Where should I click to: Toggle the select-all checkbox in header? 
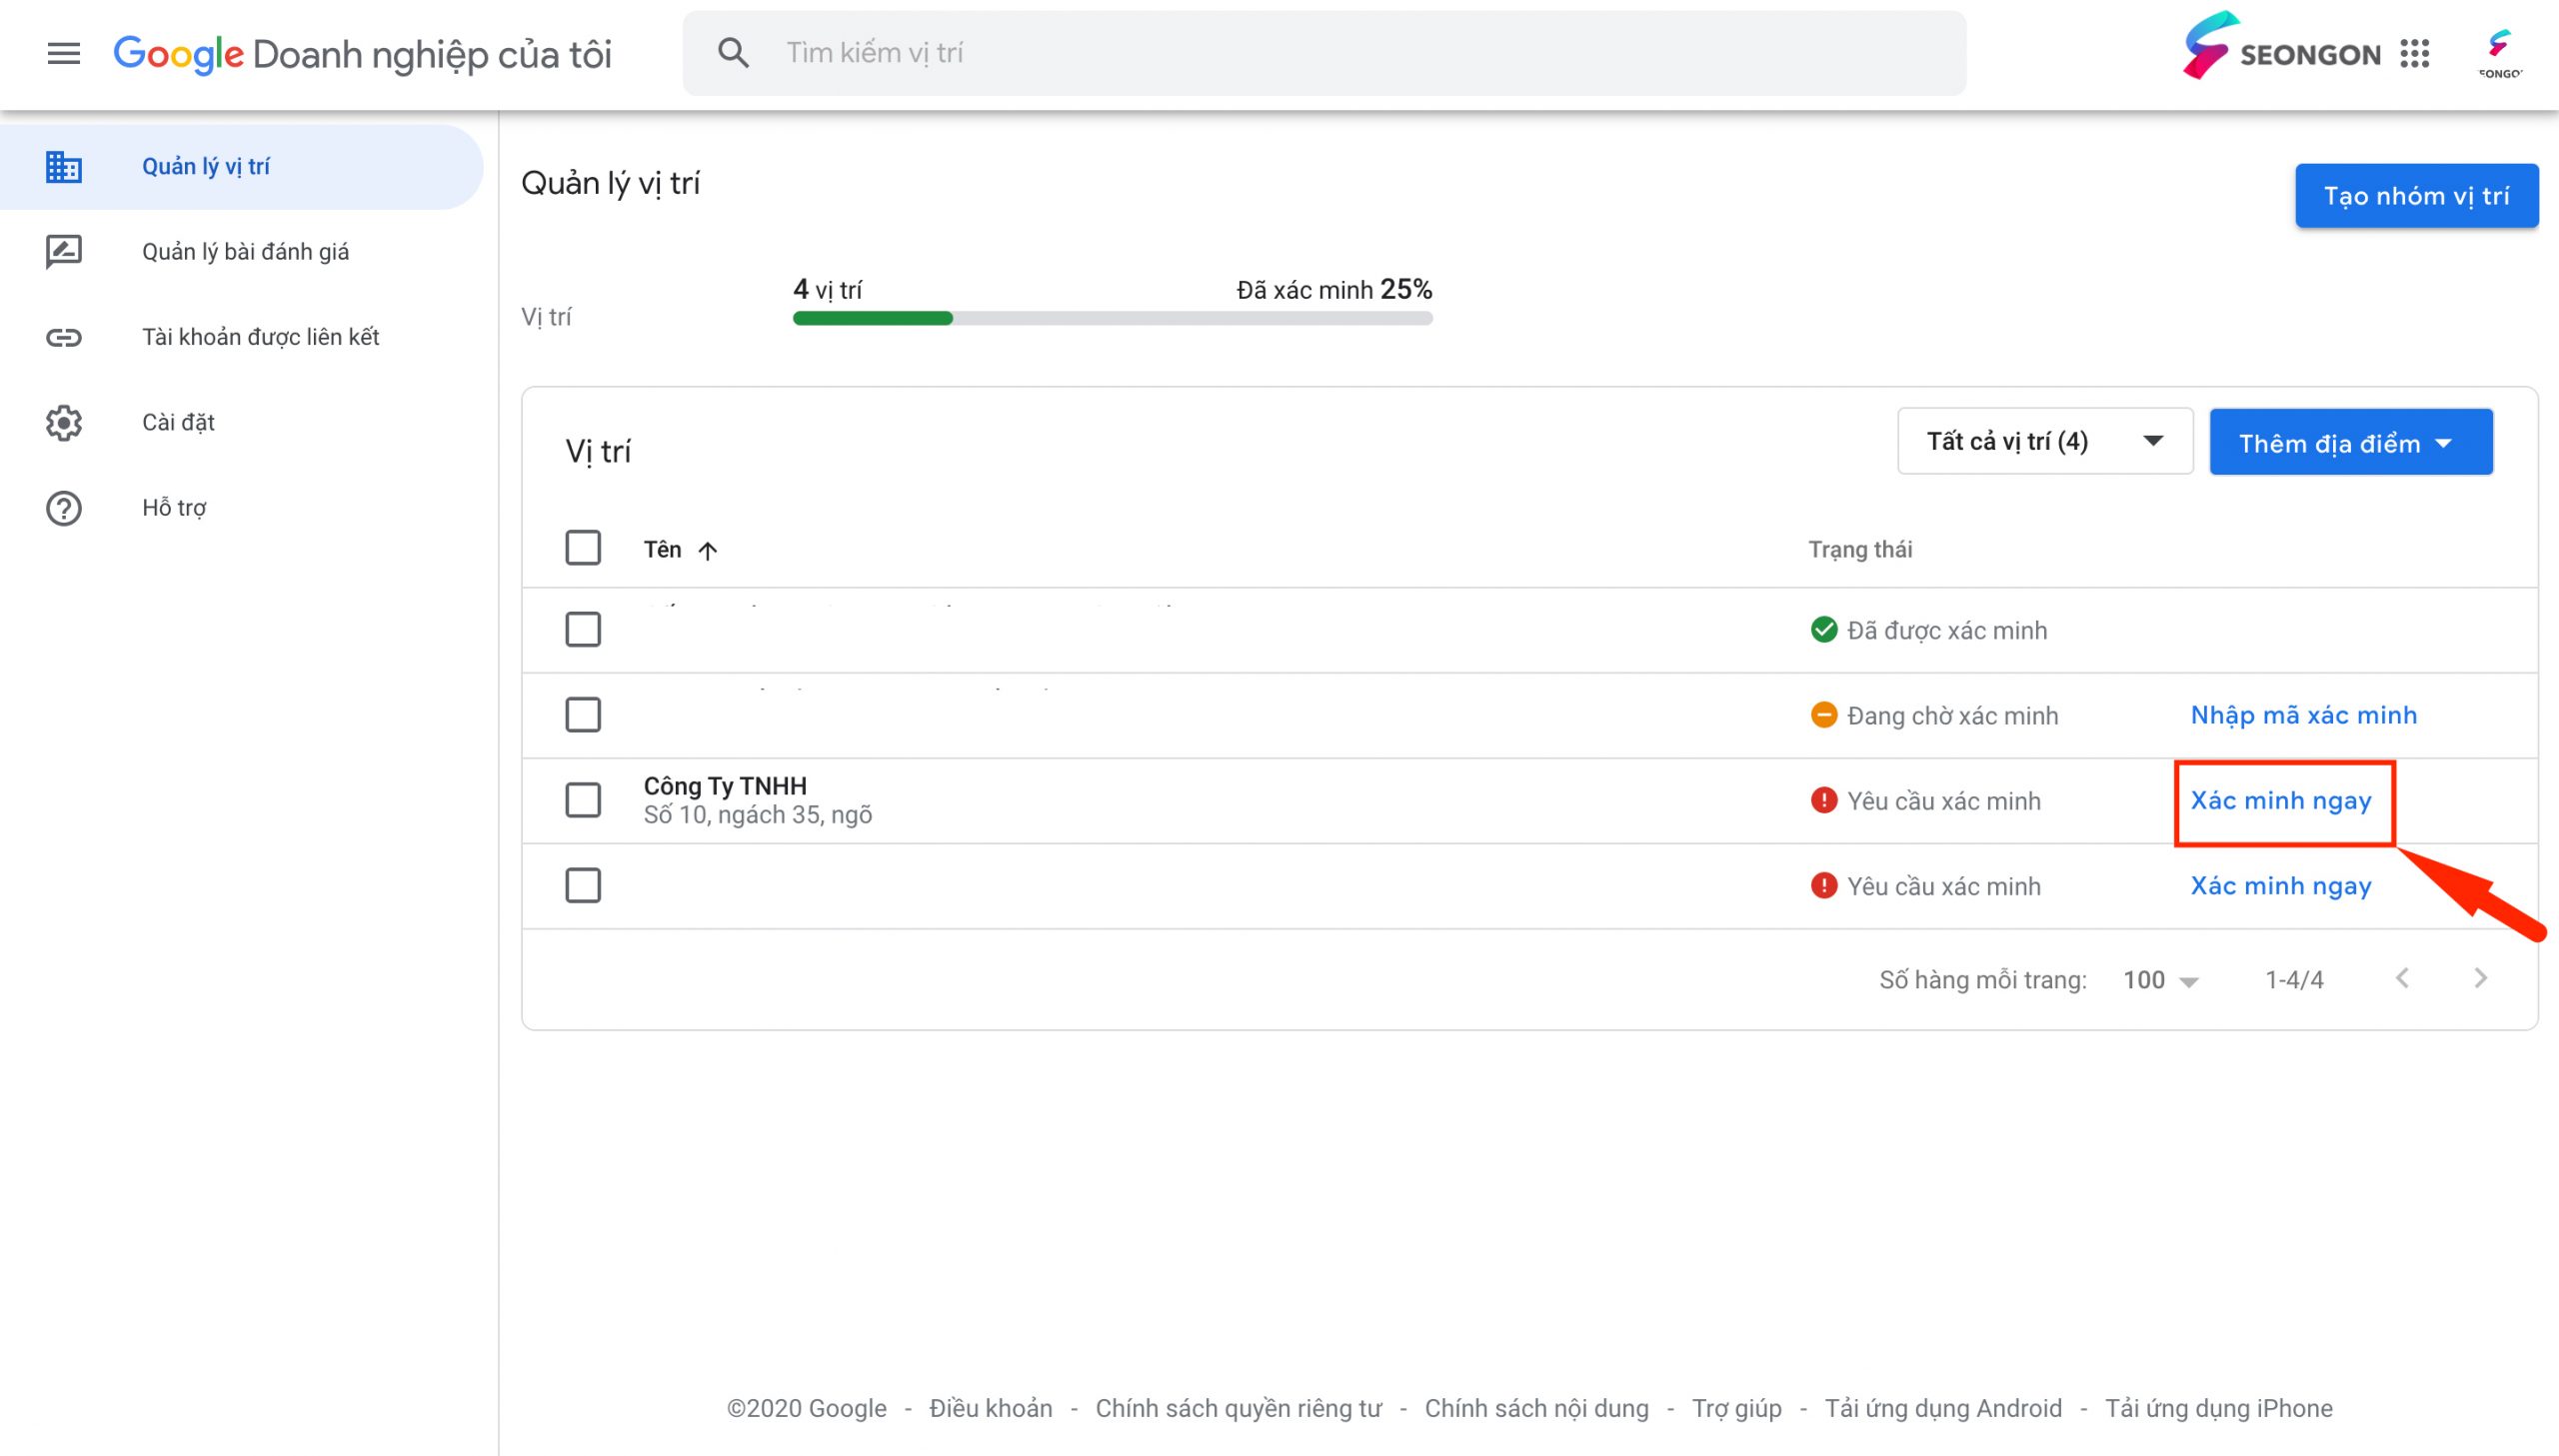coord(583,548)
